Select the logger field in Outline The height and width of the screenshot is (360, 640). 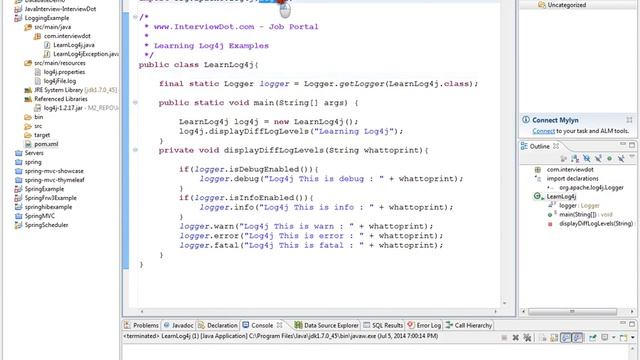(568, 205)
